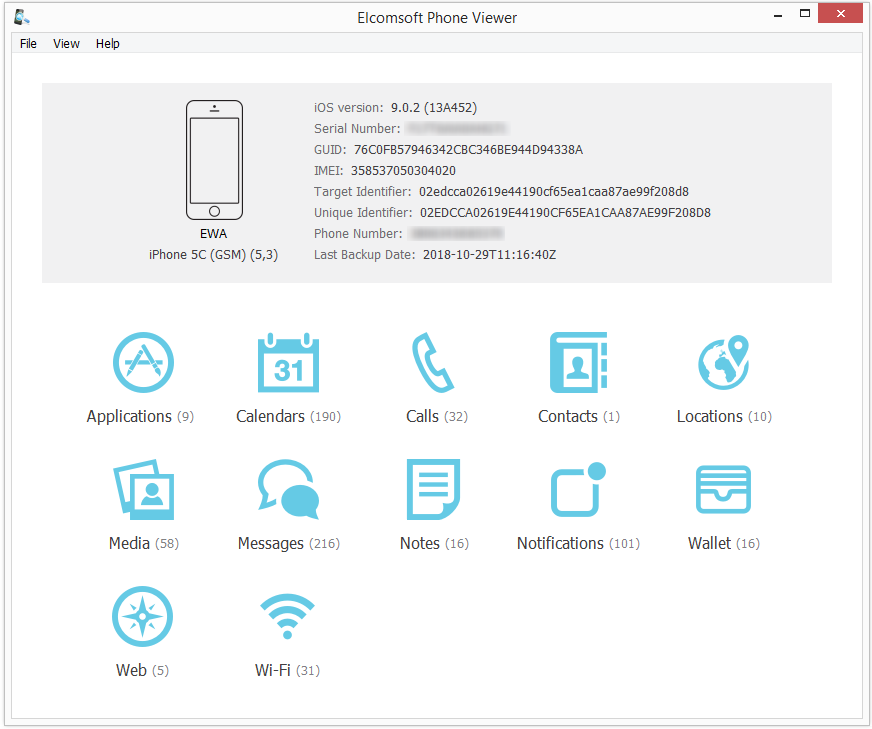Open the Contacts address book icon
Screen dimensions: 872x729
click(578, 363)
